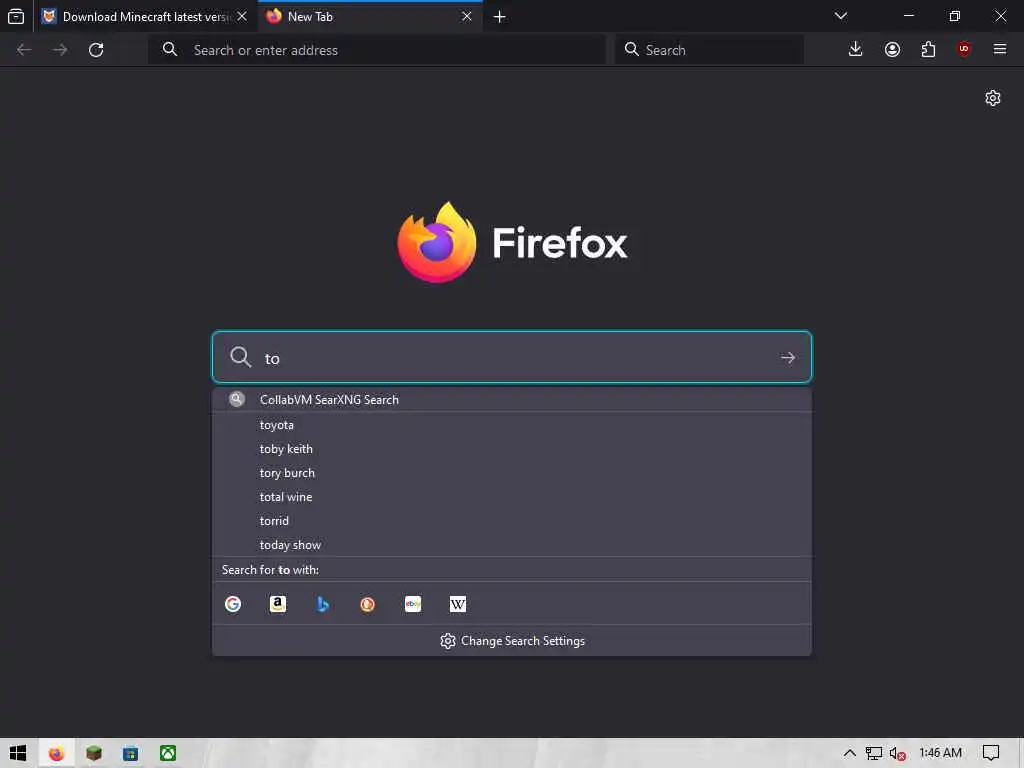Choose the 'tory burch' suggestion

pyautogui.click(x=512, y=473)
